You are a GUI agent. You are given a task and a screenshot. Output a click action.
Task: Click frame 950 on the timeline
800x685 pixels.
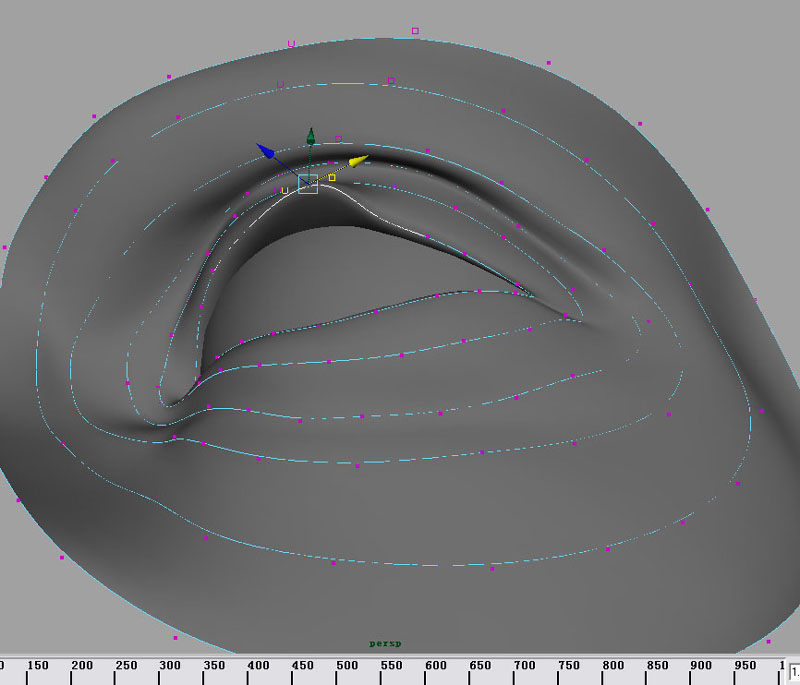pyautogui.click(x=745, y=666)
